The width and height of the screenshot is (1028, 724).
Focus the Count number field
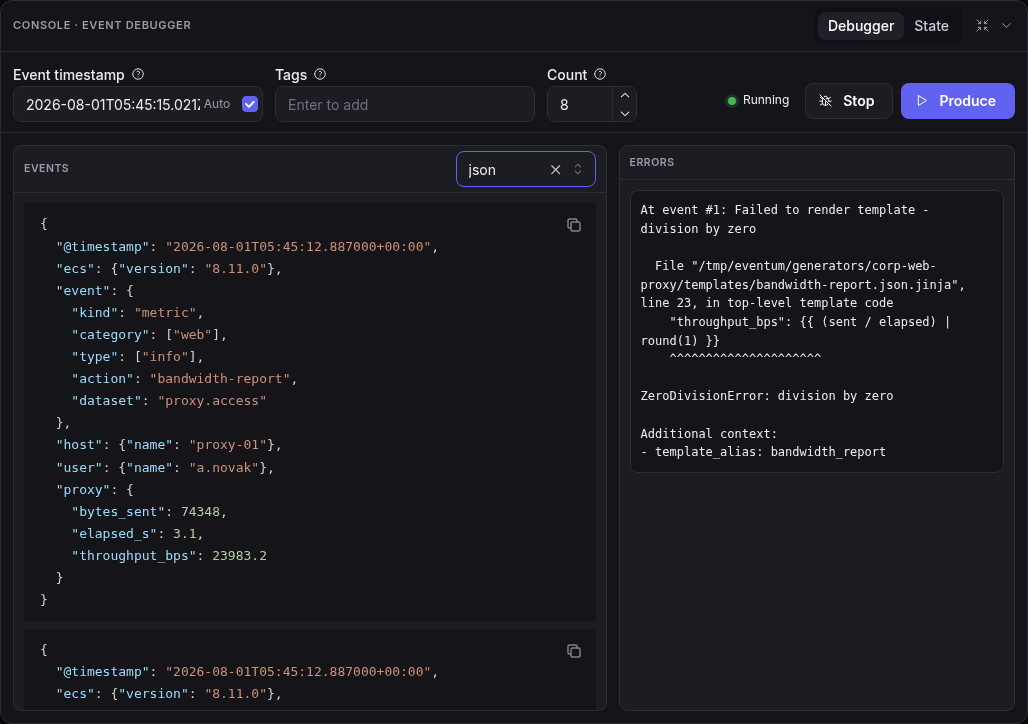[580, 104]
